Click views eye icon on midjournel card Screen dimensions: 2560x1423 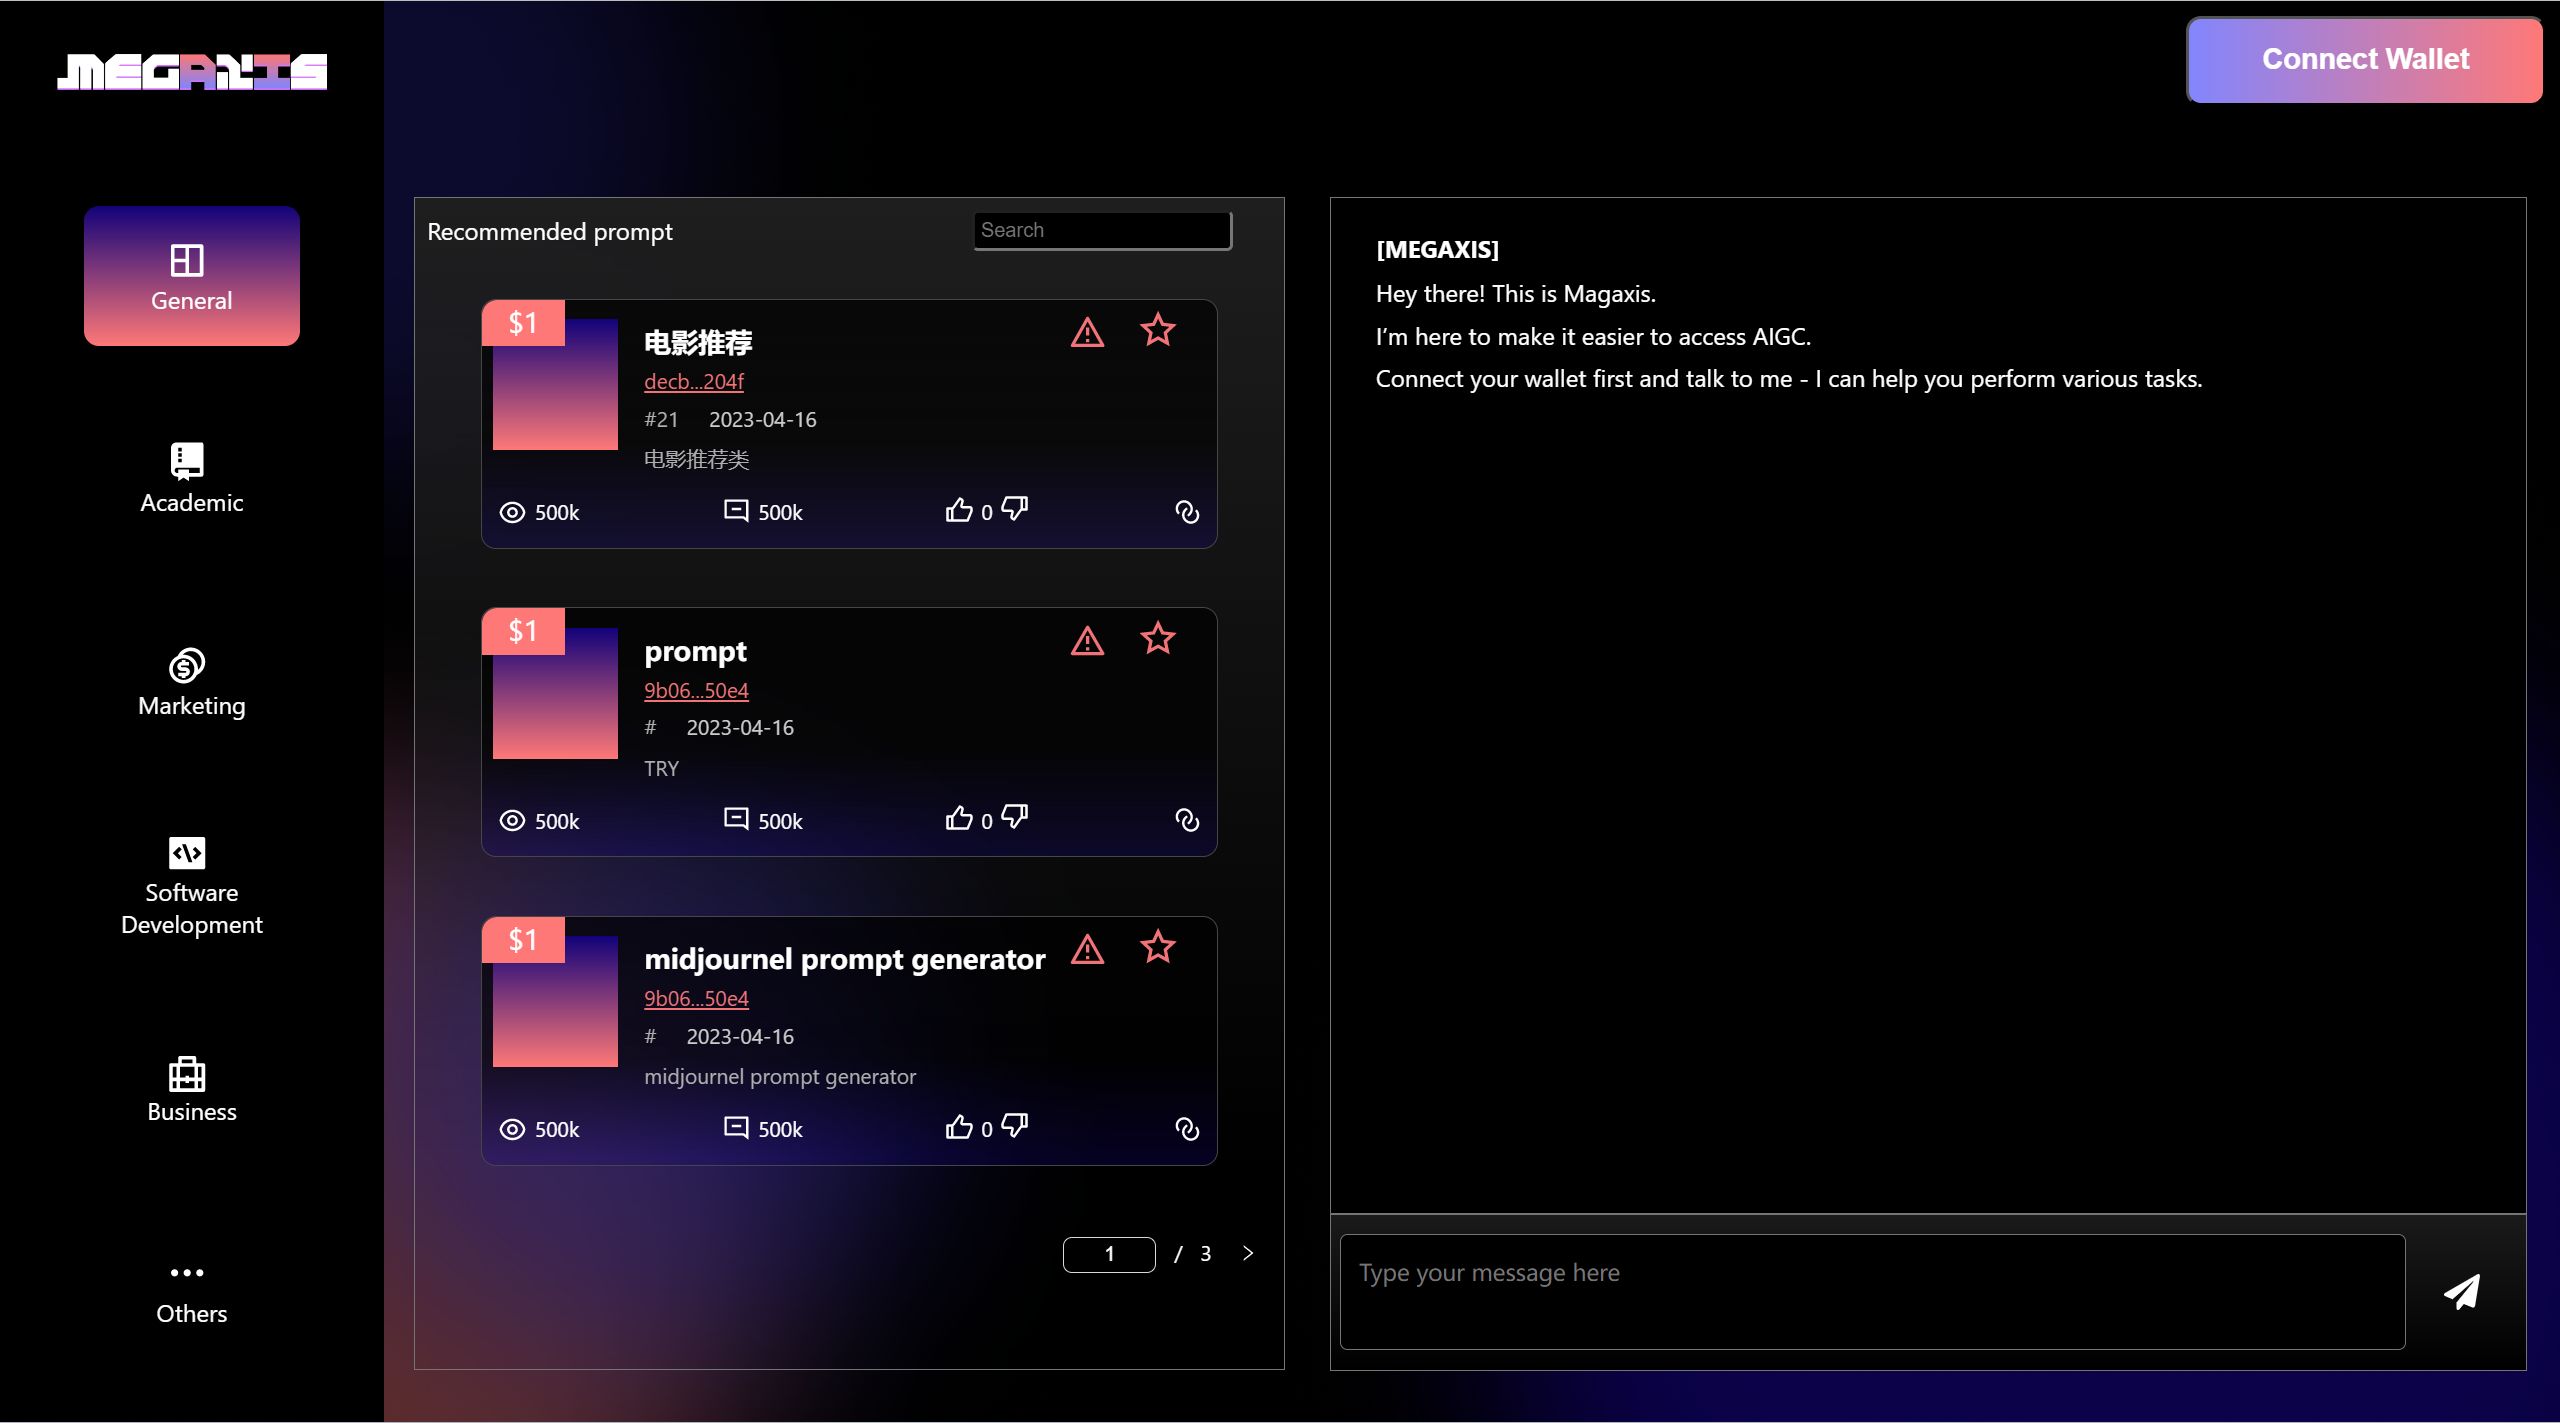(512, 1129)
